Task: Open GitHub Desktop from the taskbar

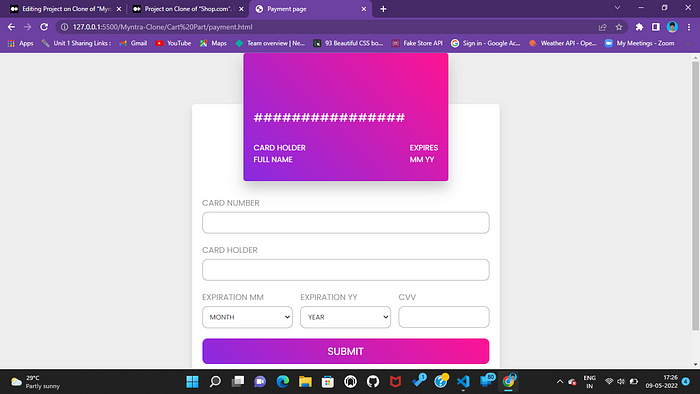Action: tap(373, 382)
